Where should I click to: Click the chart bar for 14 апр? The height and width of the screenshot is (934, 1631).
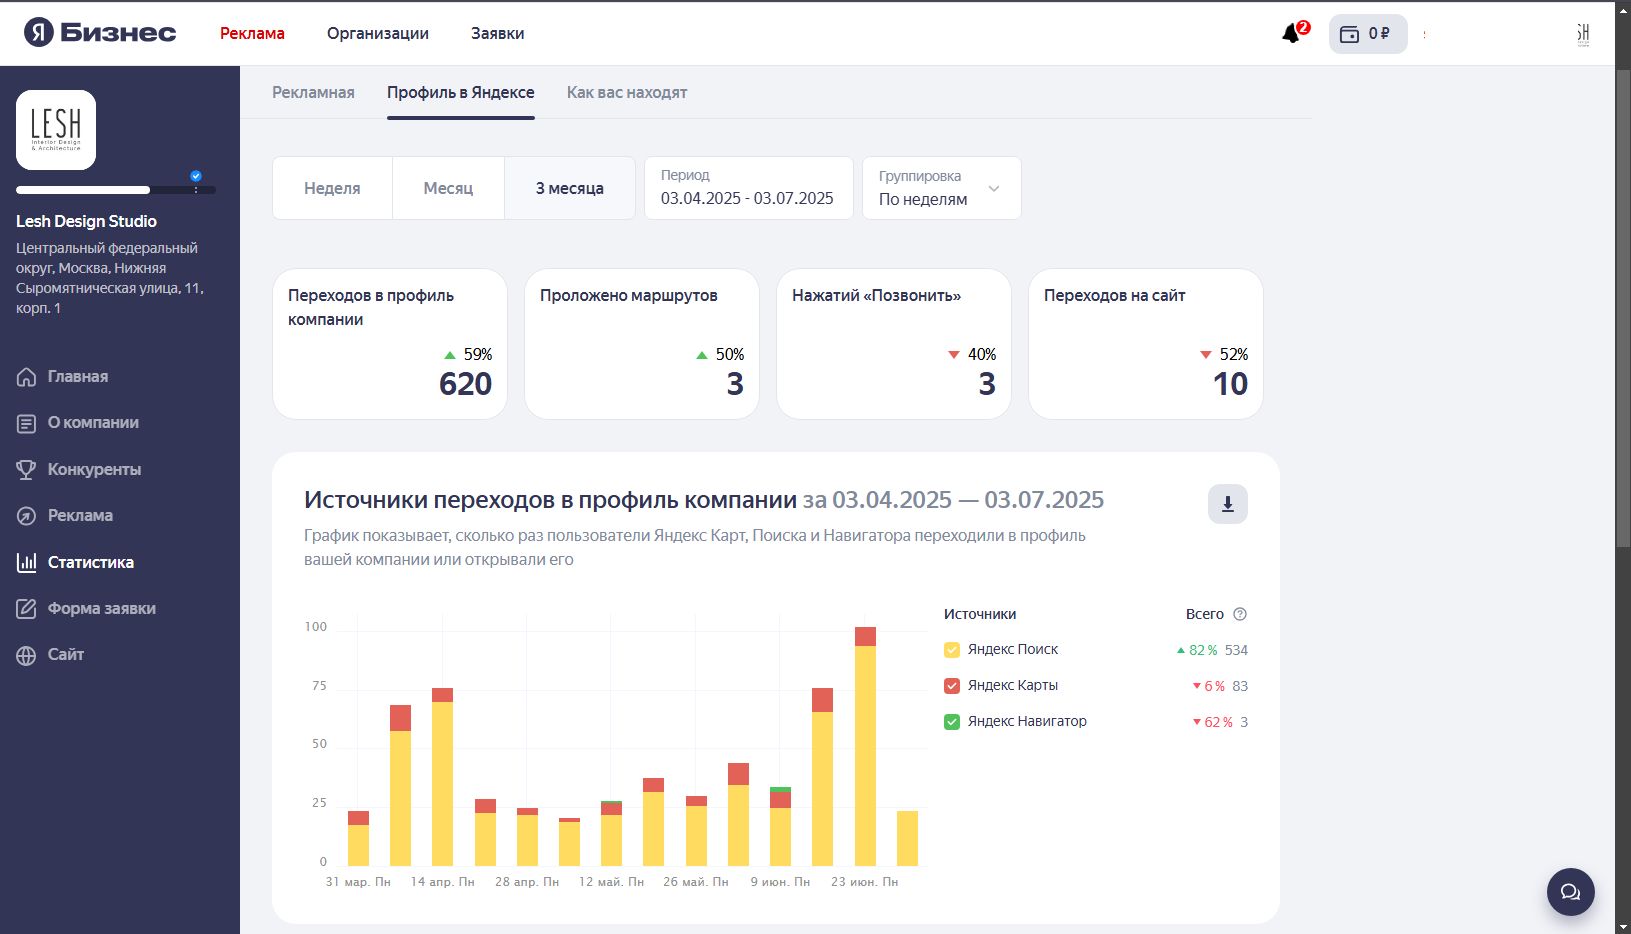coord(442,777)
